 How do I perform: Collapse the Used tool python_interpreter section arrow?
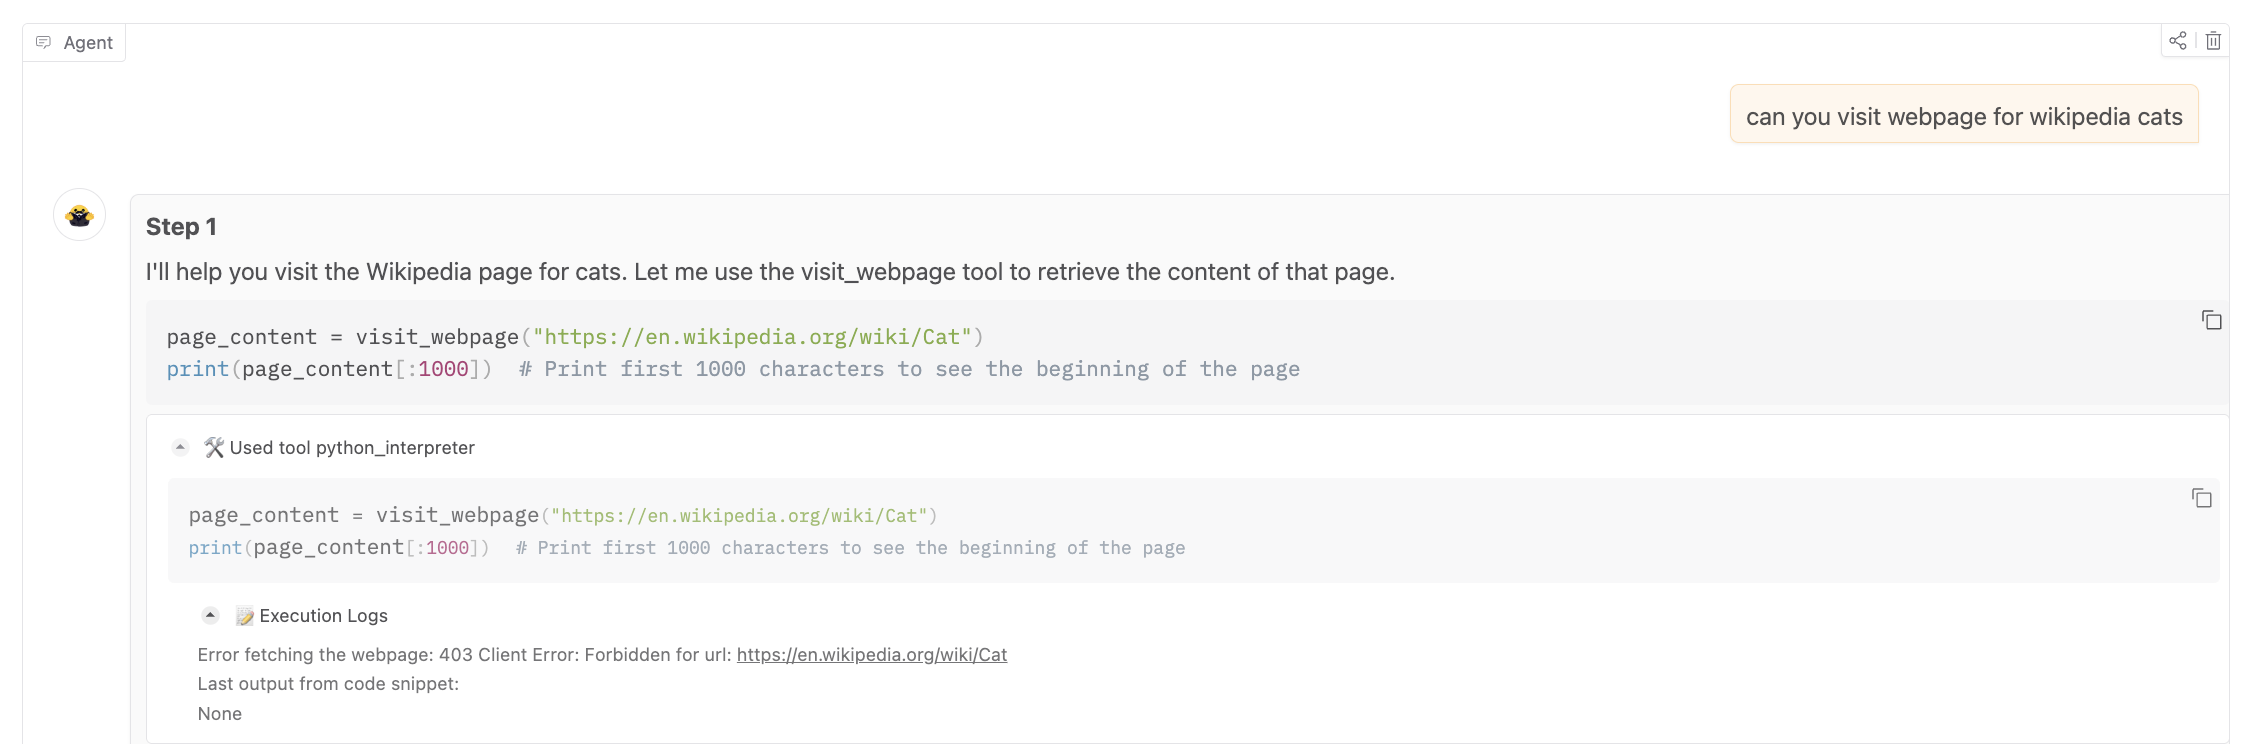coord(180,447)
